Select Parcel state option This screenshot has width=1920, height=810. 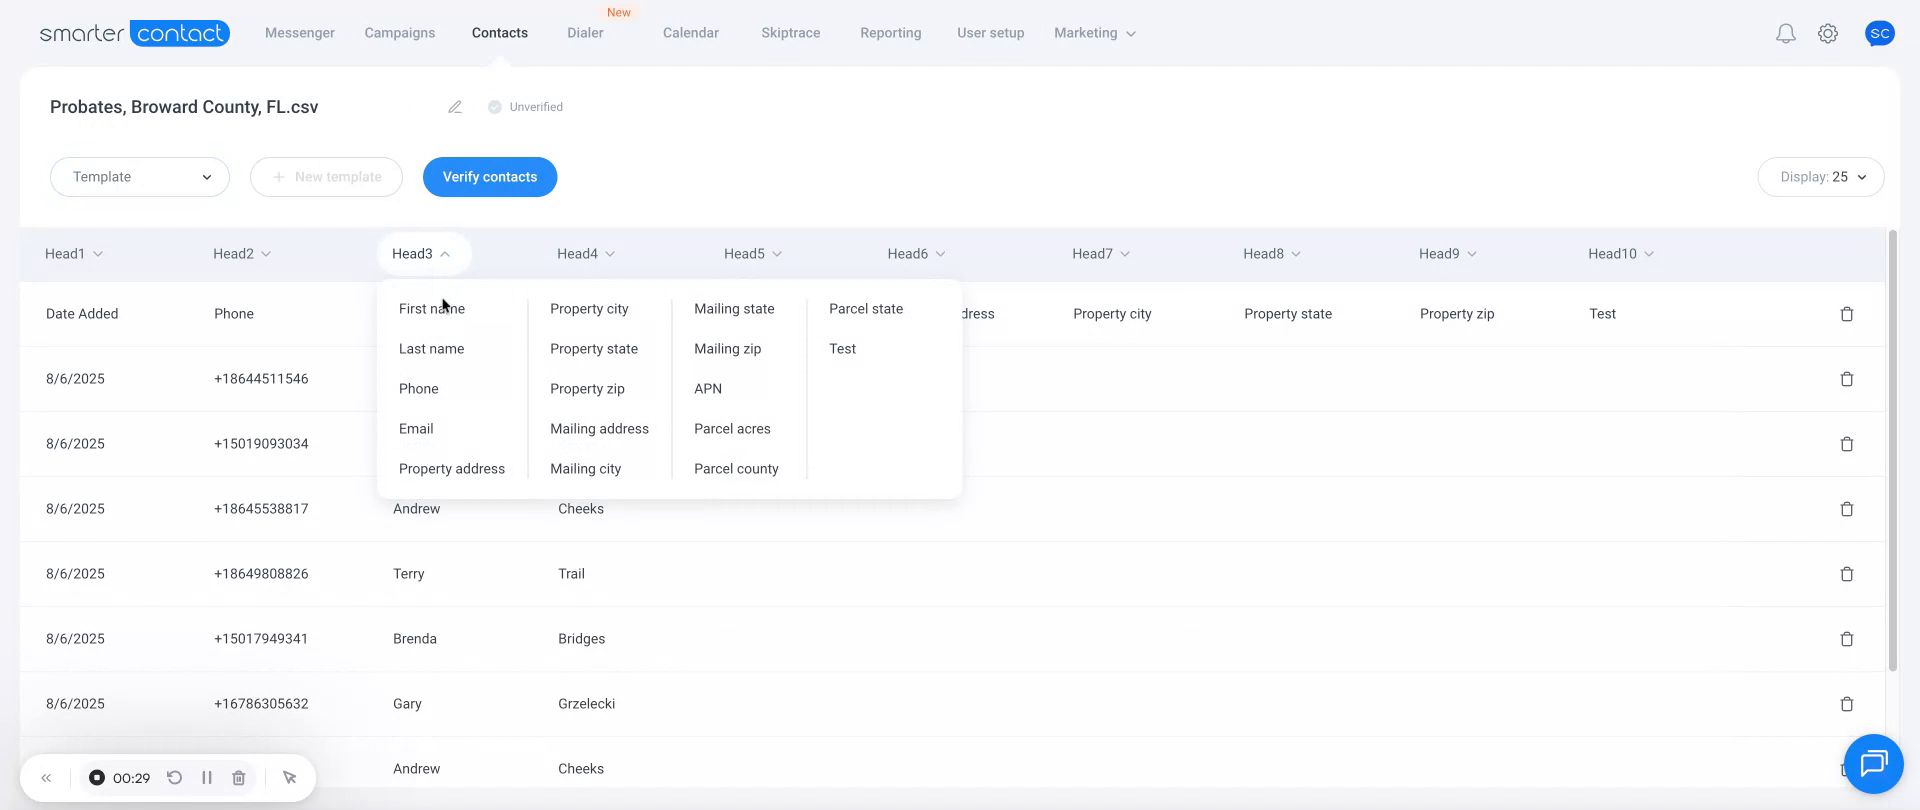(x=866, y=309)
